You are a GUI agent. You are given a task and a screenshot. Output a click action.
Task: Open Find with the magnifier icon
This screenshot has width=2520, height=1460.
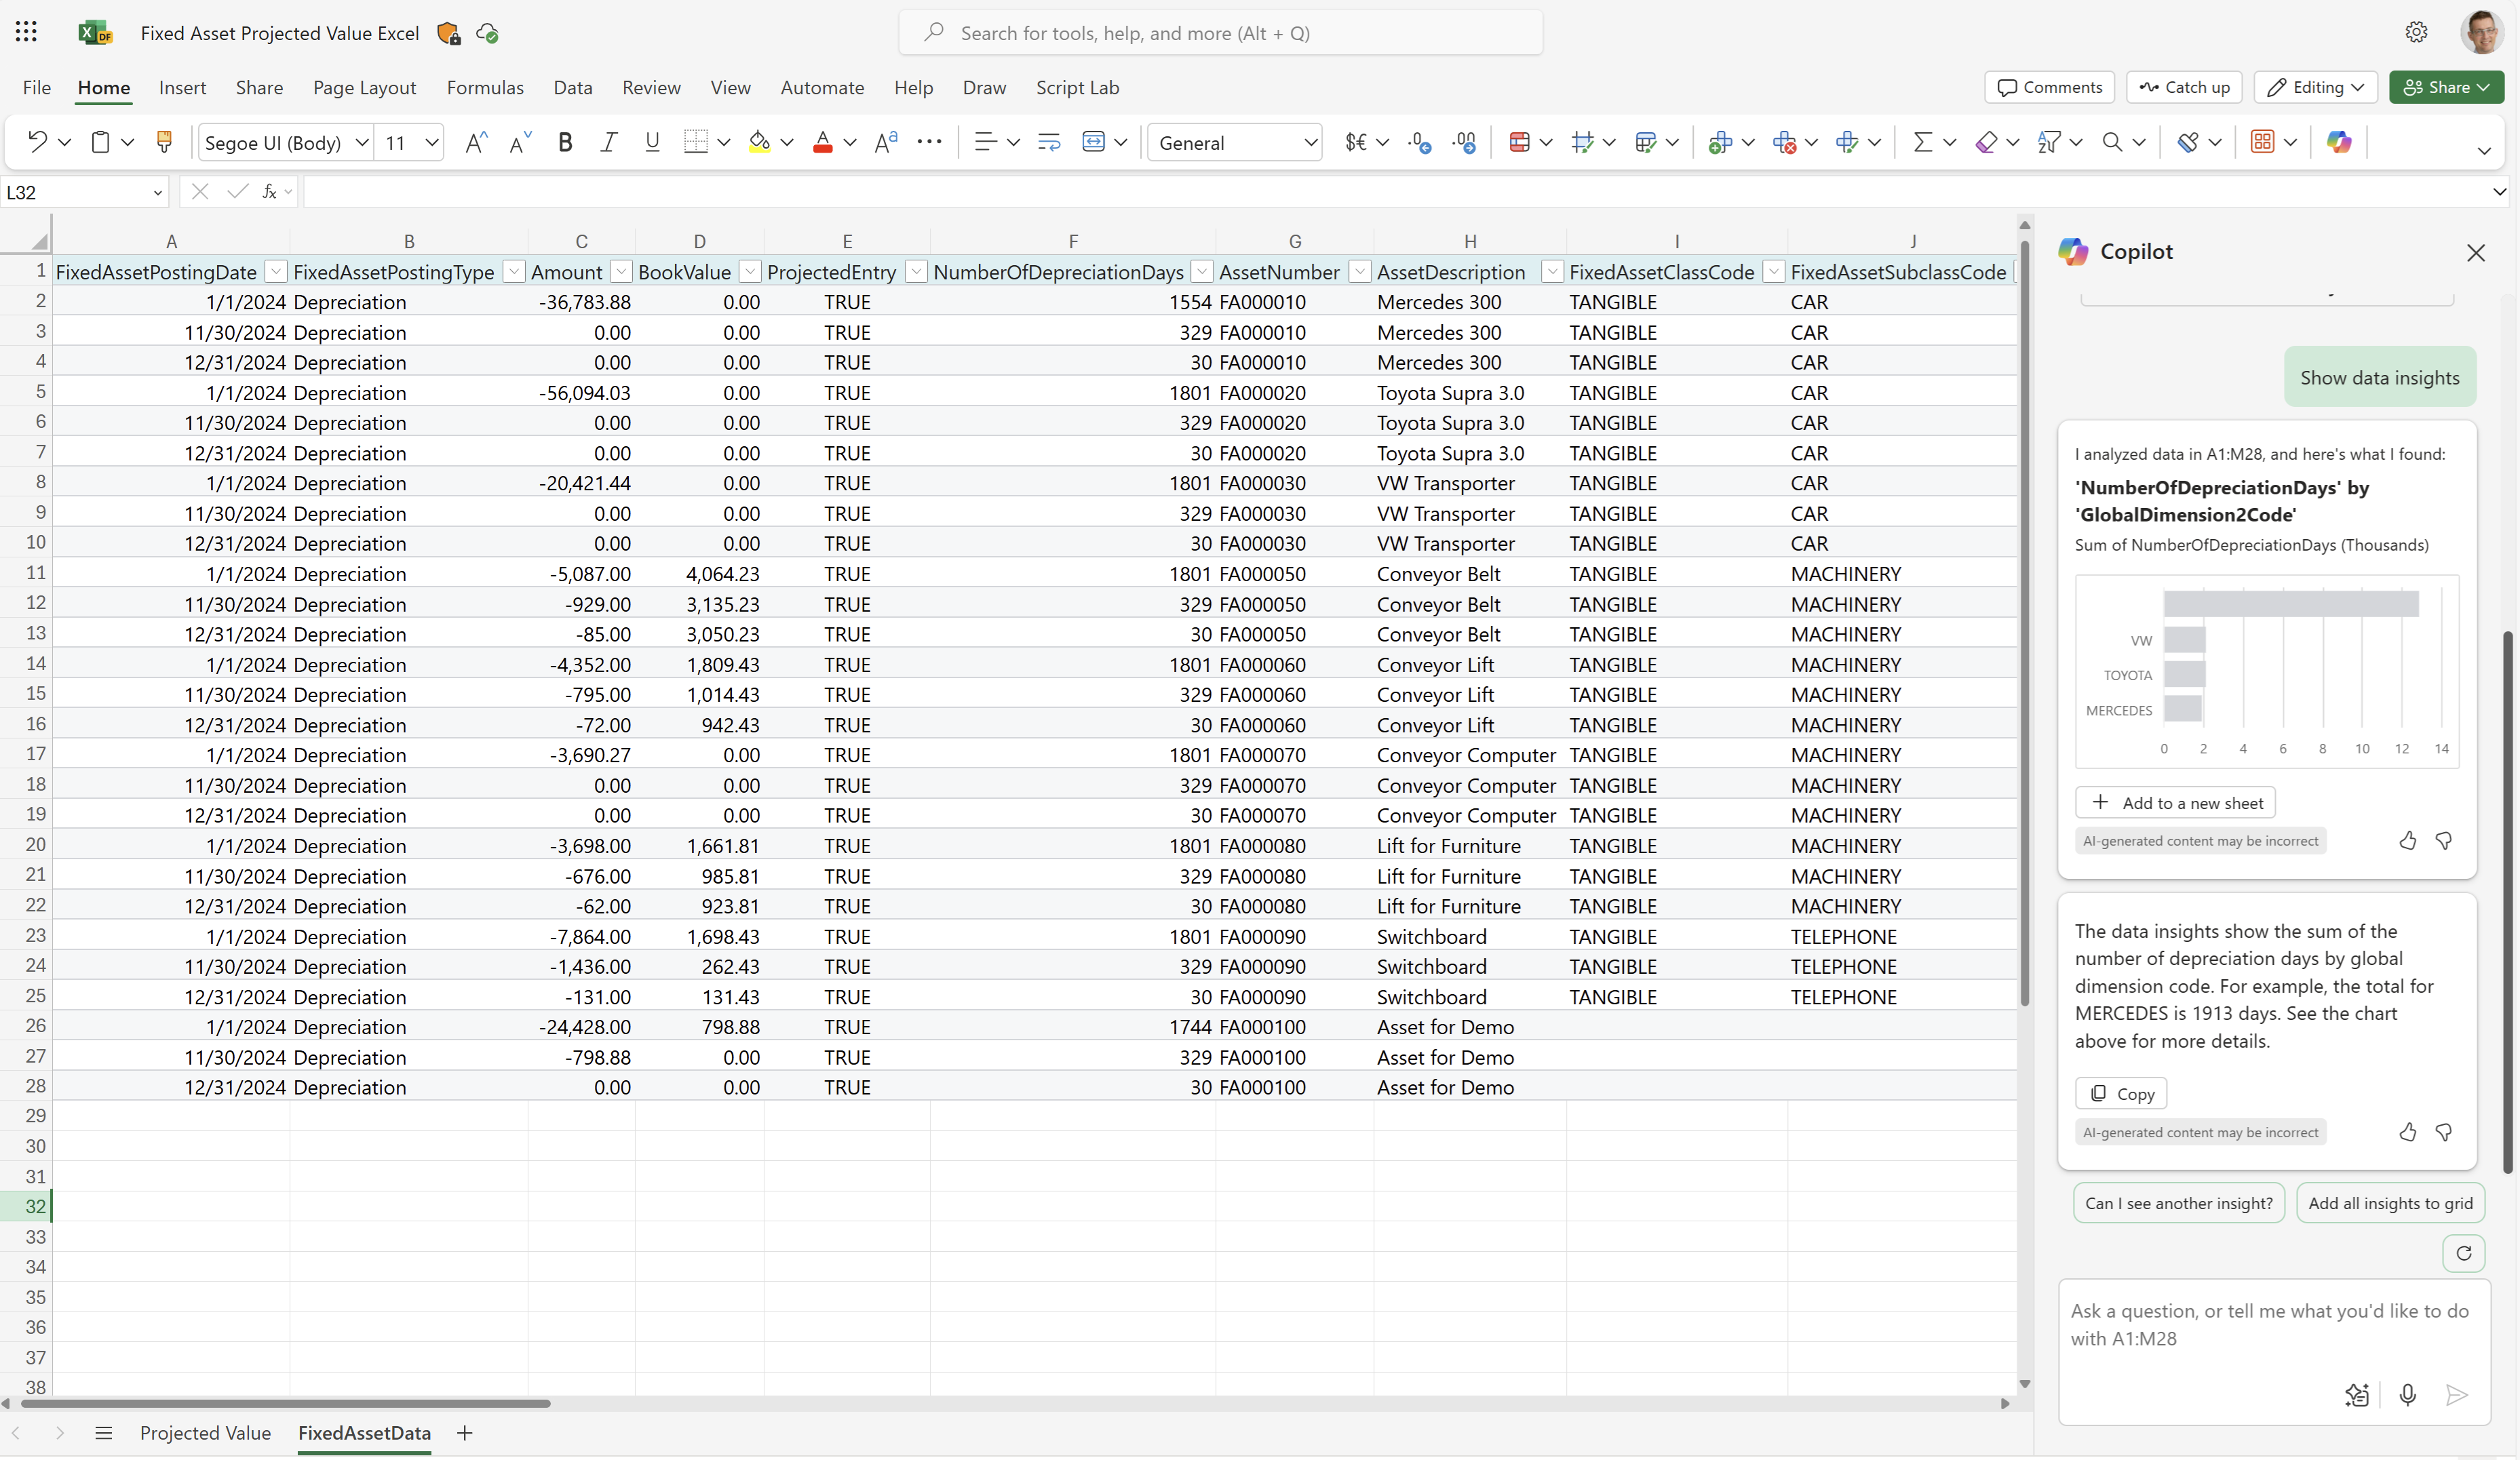(x=2113, y=141)
